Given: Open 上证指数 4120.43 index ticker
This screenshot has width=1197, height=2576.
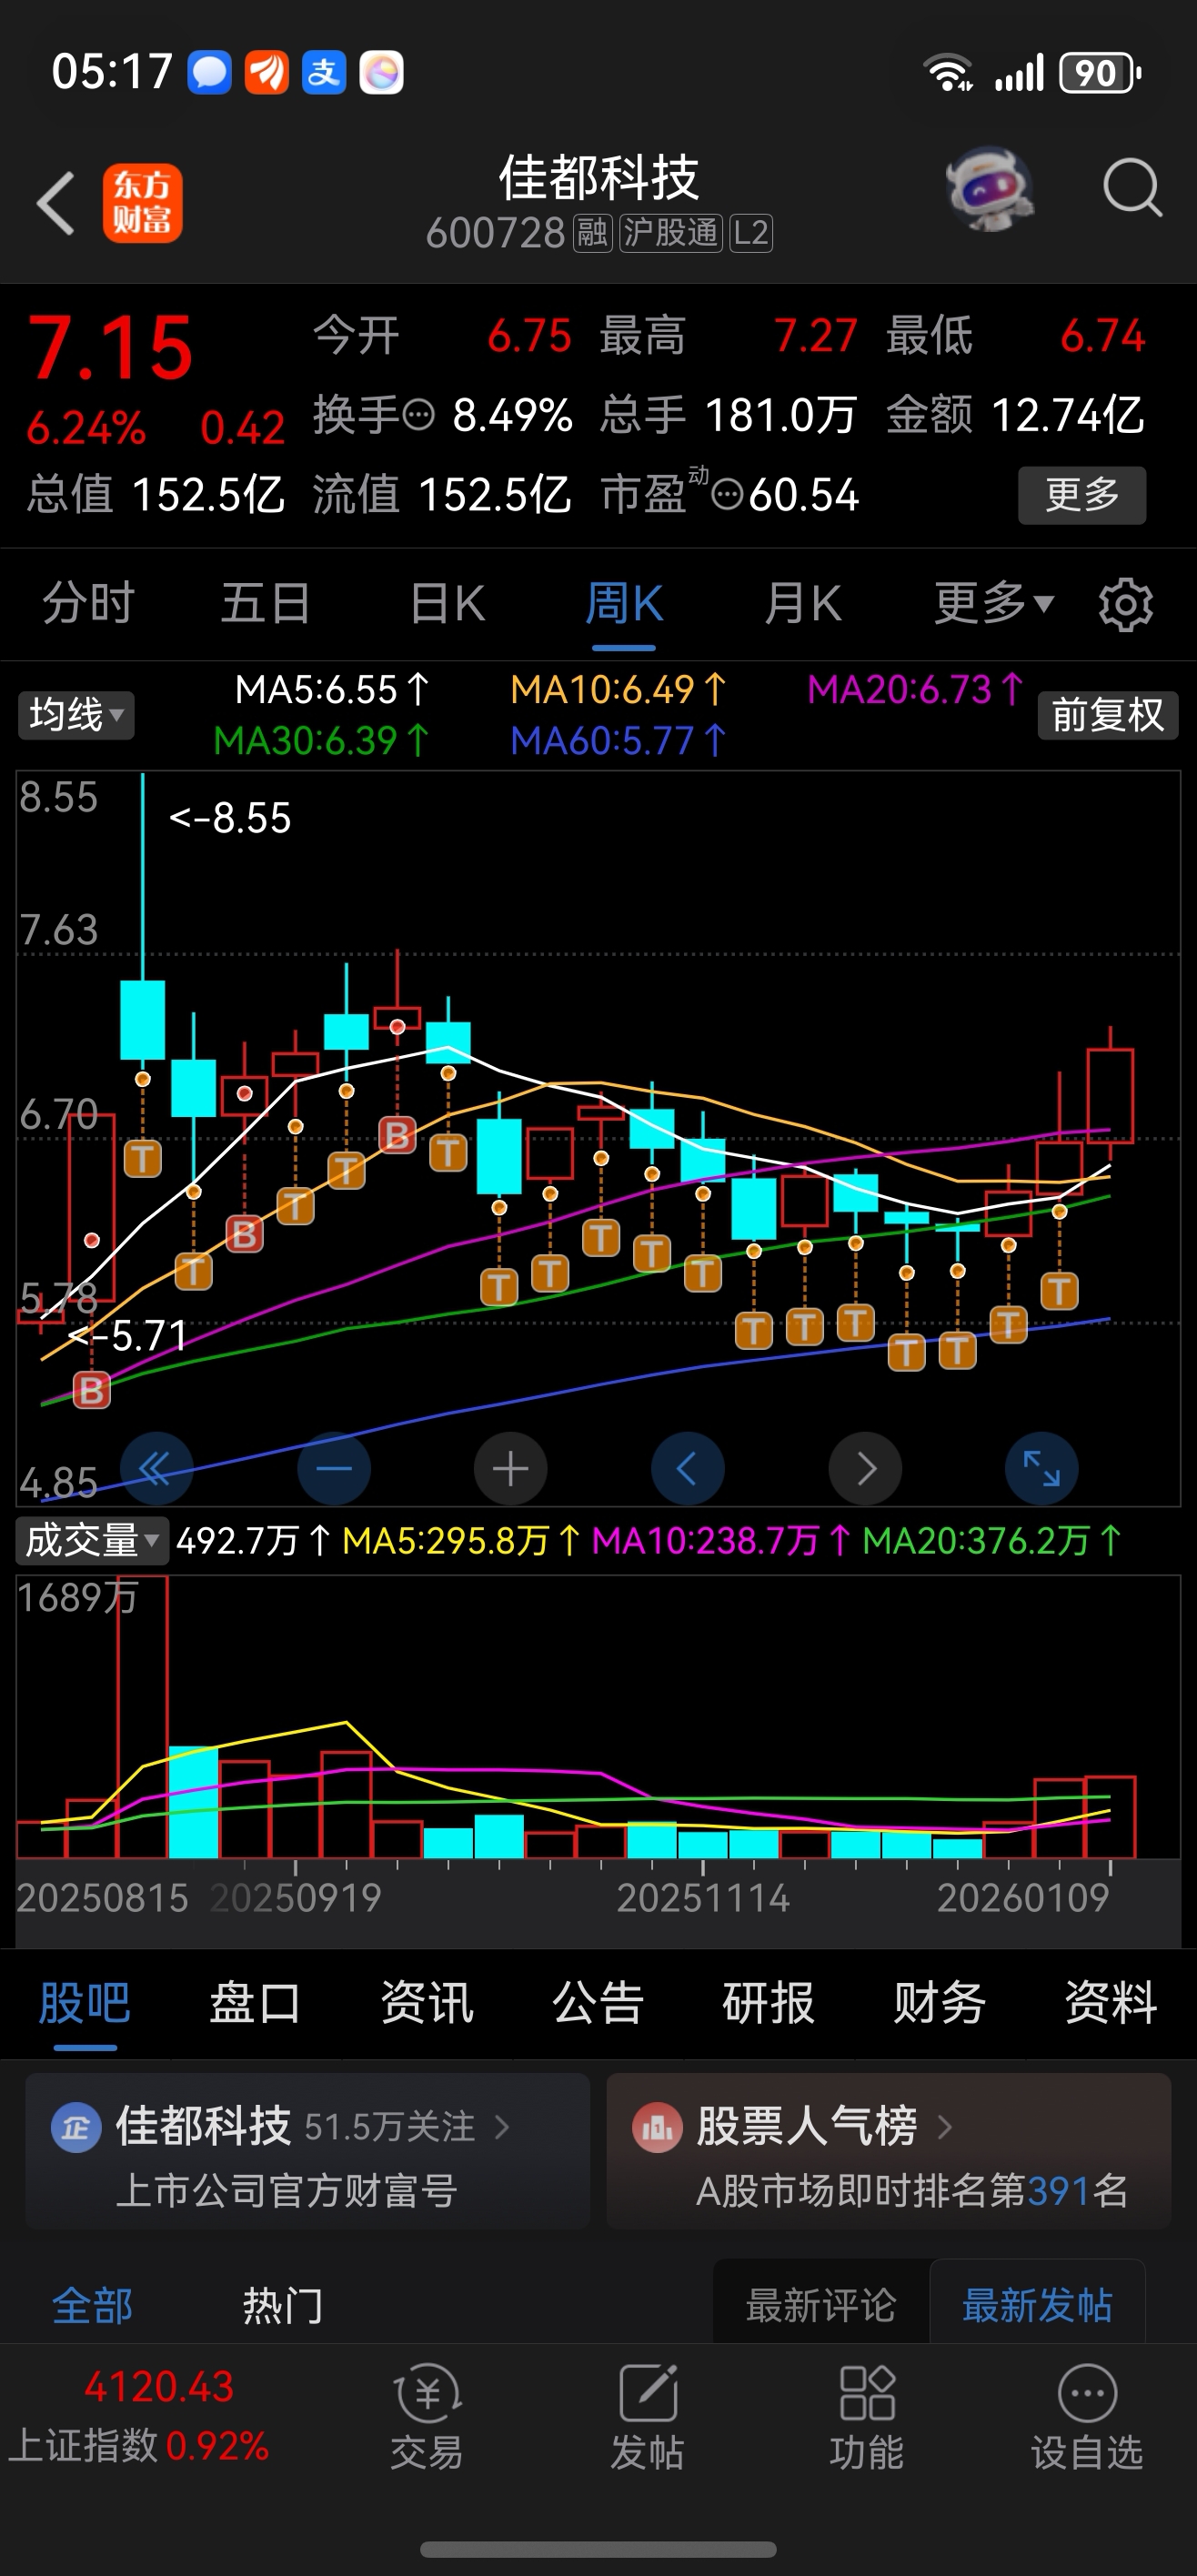Looking at the screenshot, I should [x=140, y=2416].
